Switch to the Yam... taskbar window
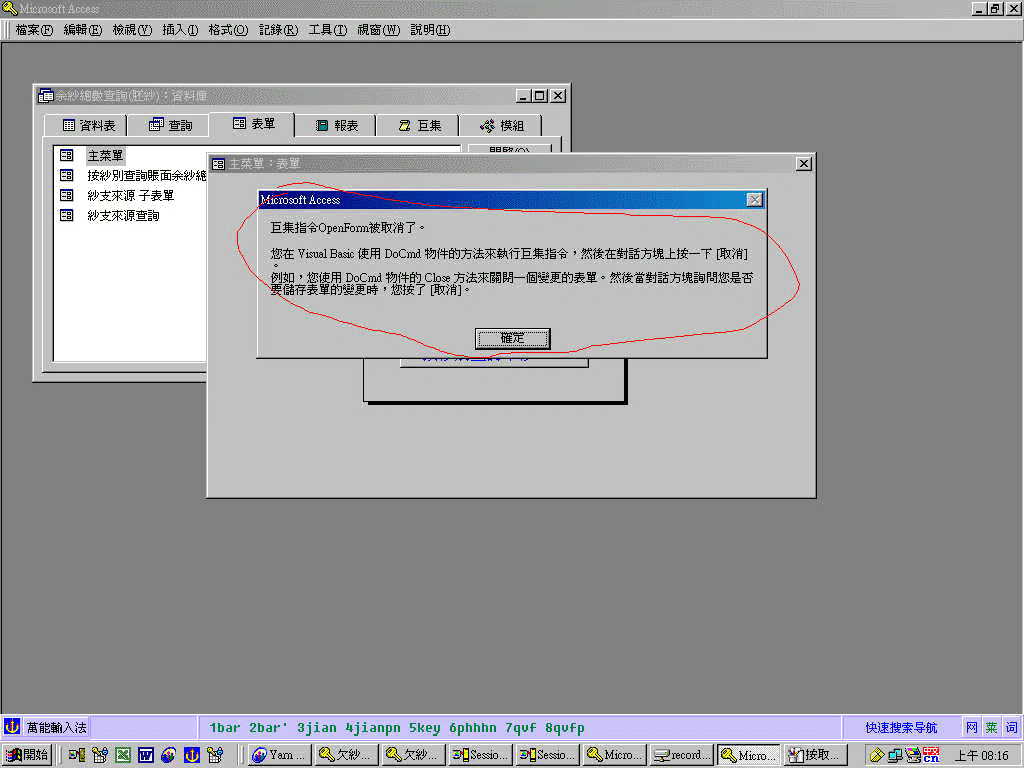Viewport: 1024px width, 768px height. pos(279,755)
